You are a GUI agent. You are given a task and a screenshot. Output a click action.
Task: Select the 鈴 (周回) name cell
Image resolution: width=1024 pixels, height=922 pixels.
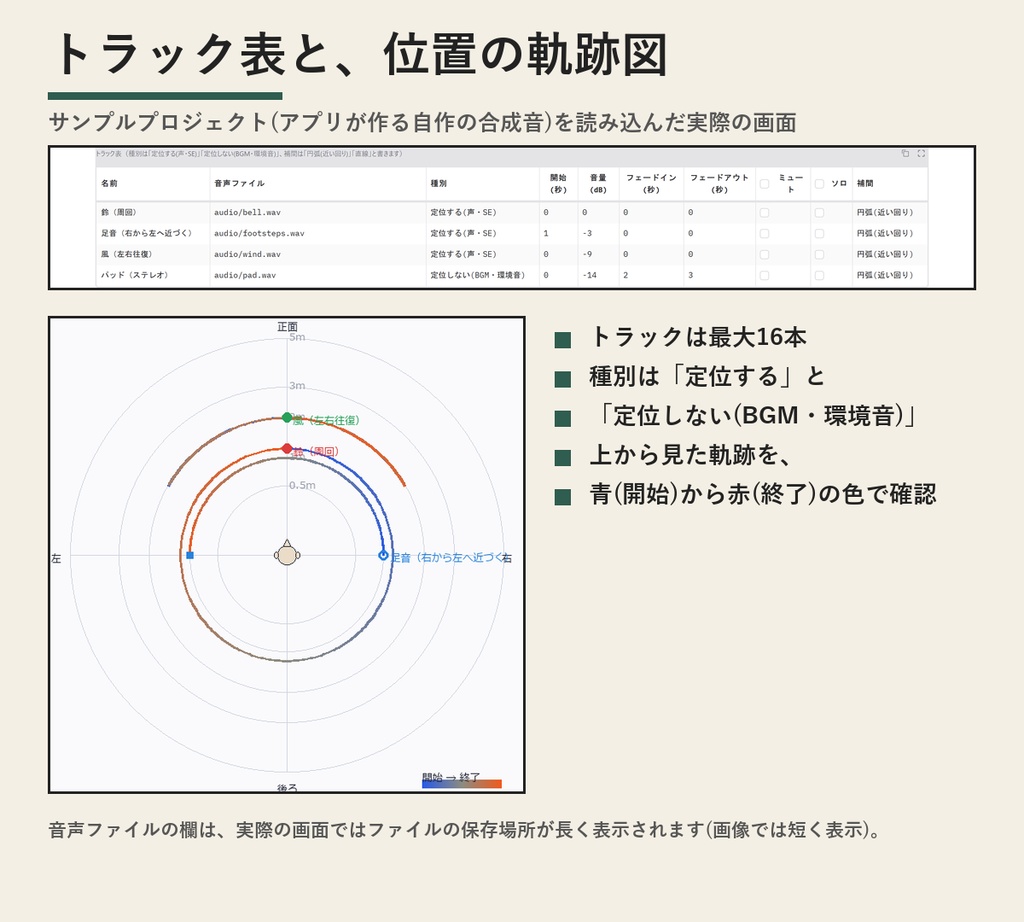153,213
